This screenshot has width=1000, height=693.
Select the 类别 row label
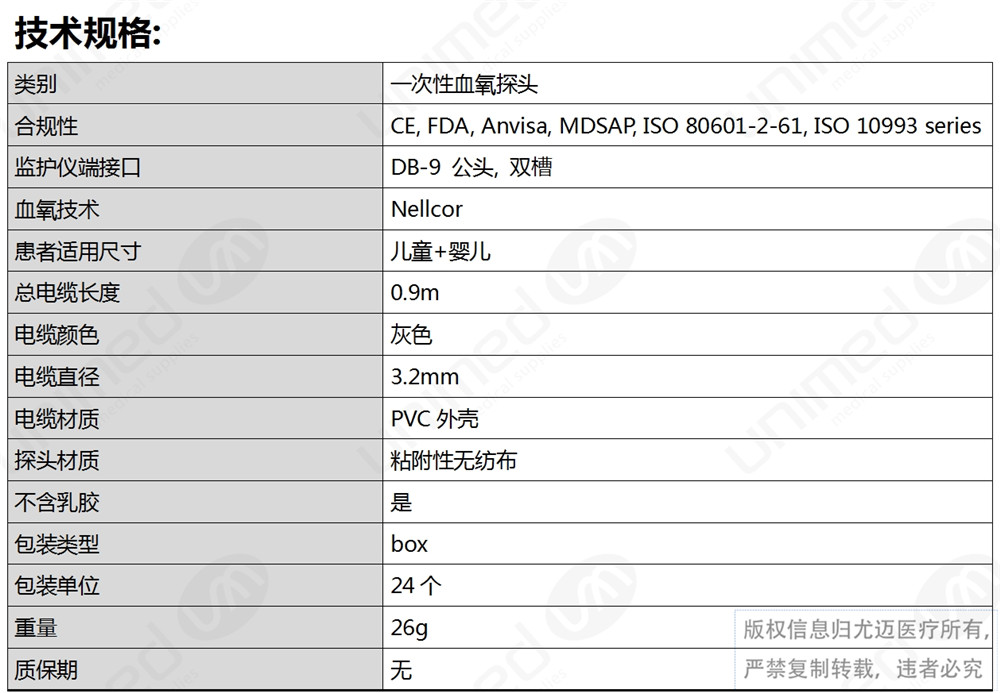(195, 84)
